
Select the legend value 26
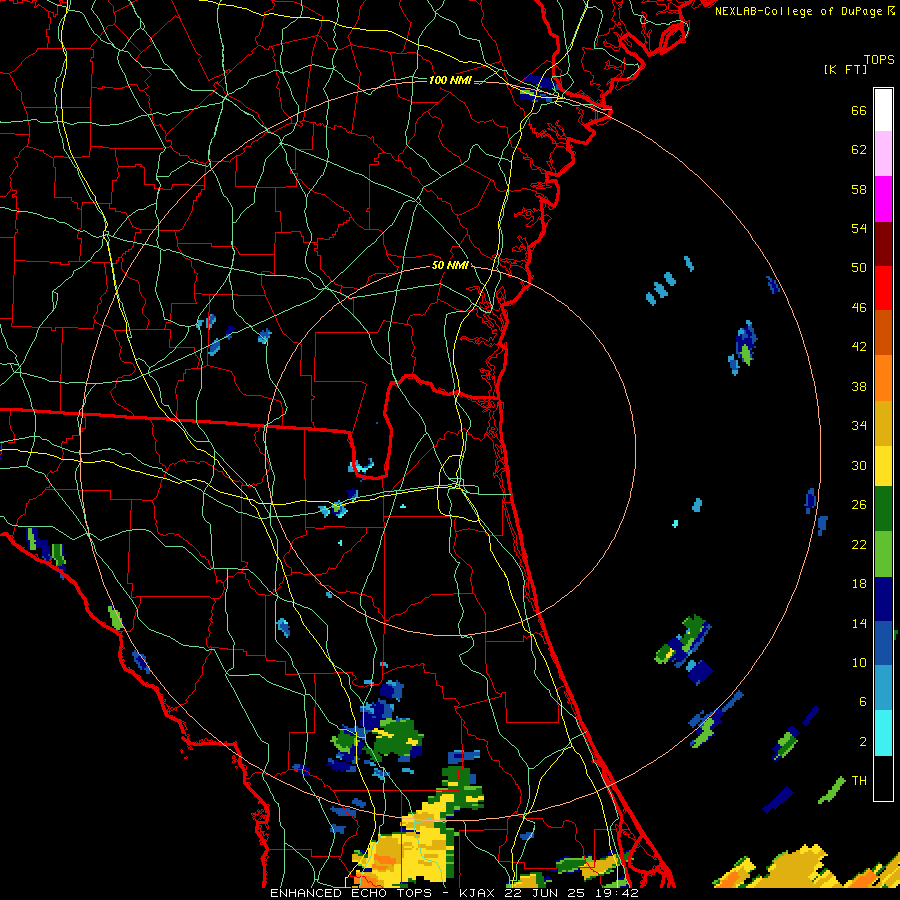[859, 505]
